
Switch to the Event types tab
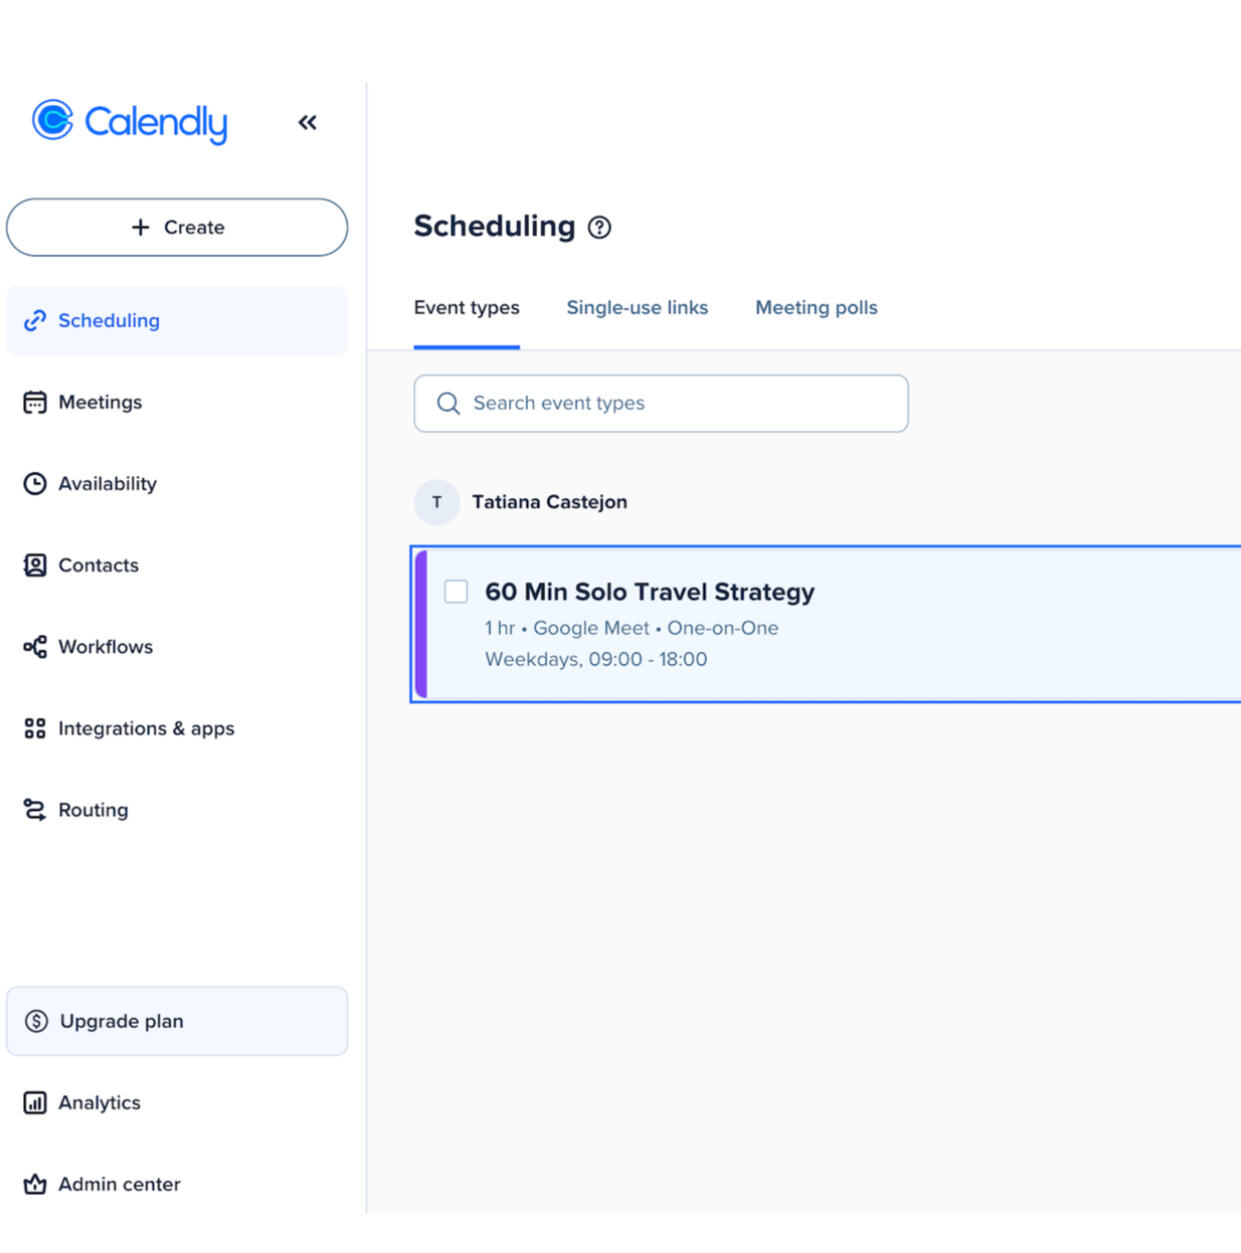point(466,308)
